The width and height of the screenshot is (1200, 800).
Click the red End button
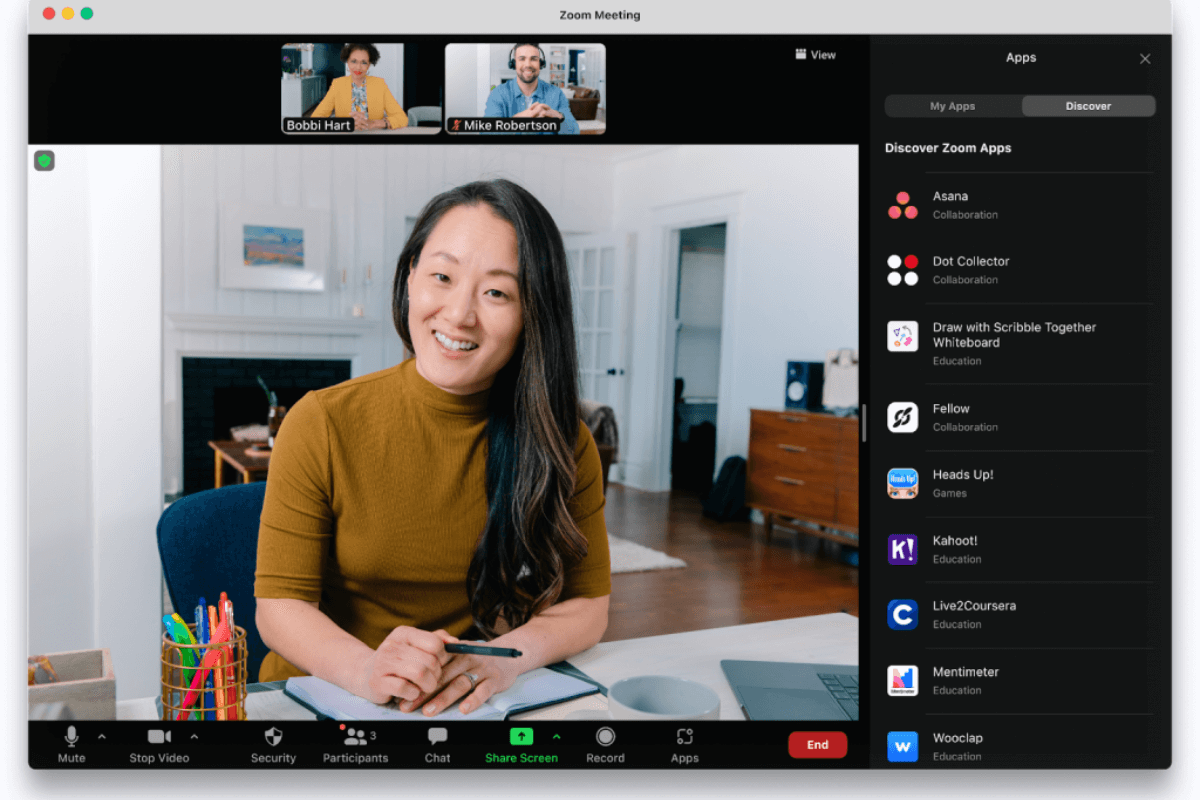[817, 744]
